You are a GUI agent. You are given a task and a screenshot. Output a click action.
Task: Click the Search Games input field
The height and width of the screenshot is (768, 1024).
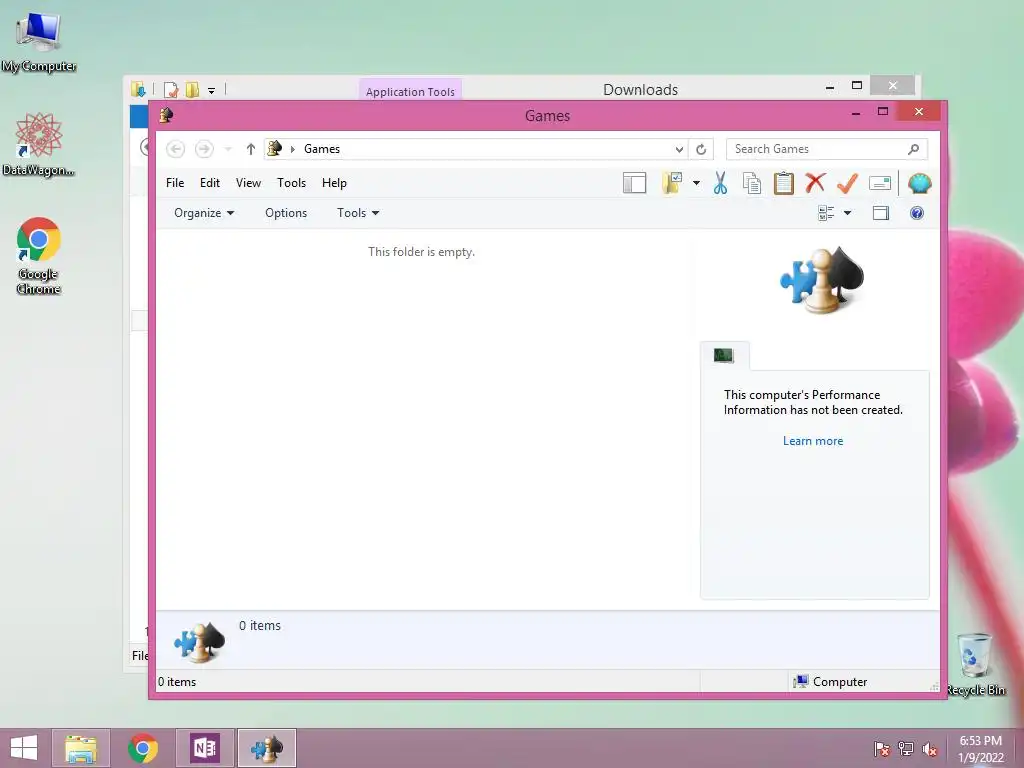826,149
